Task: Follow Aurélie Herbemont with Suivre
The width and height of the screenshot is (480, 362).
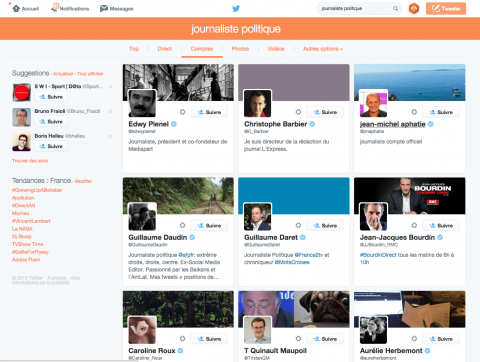Action: pyautogui.click(x=441, y=339)
